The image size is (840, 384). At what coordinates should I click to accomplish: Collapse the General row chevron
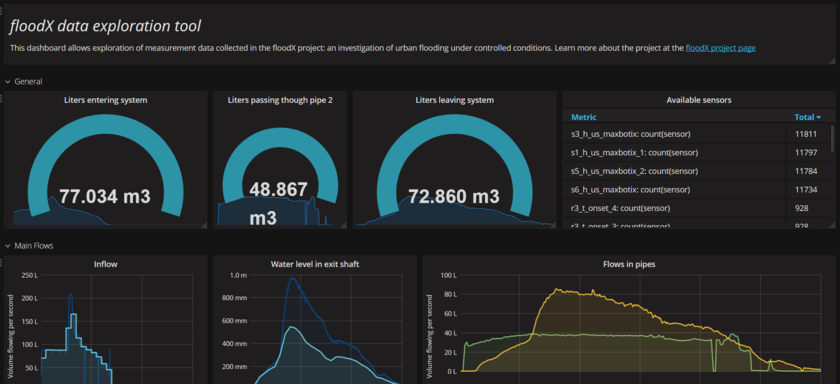pyautogui.click(x=8, y=82)
